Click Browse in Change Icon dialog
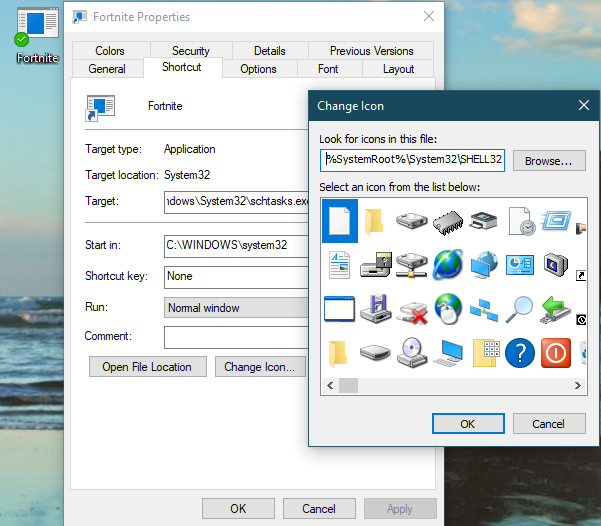The height and width of the screenshot is (526, 601). 549,161
